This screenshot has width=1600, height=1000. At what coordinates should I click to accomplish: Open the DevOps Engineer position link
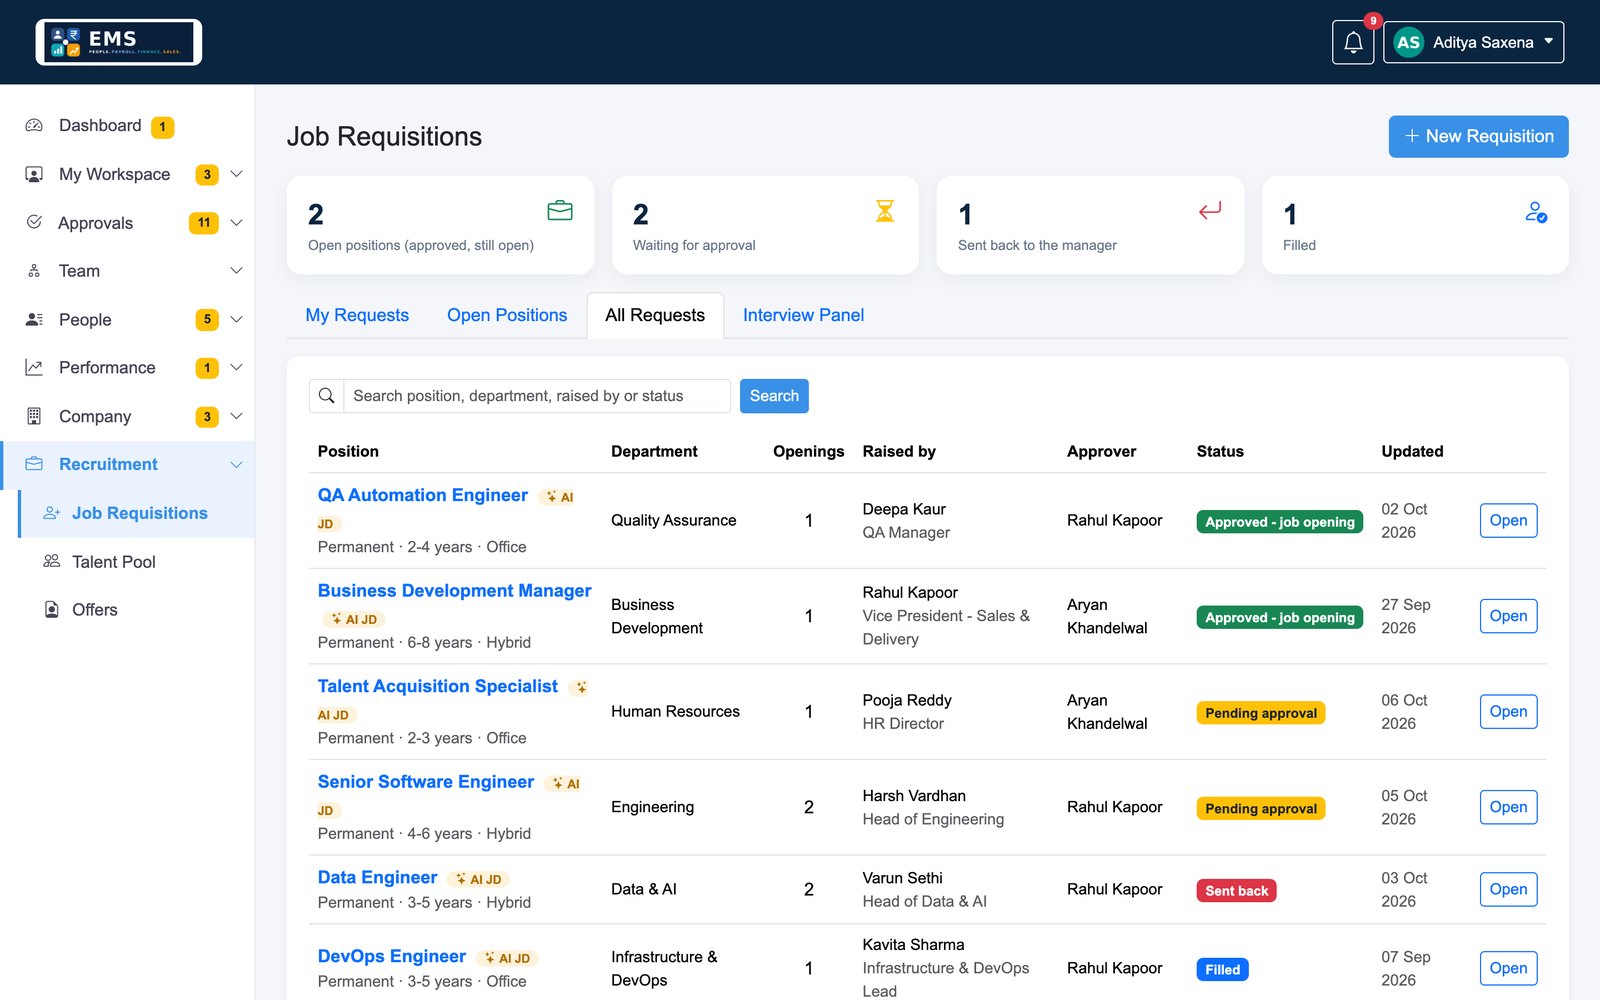point(391,956)
